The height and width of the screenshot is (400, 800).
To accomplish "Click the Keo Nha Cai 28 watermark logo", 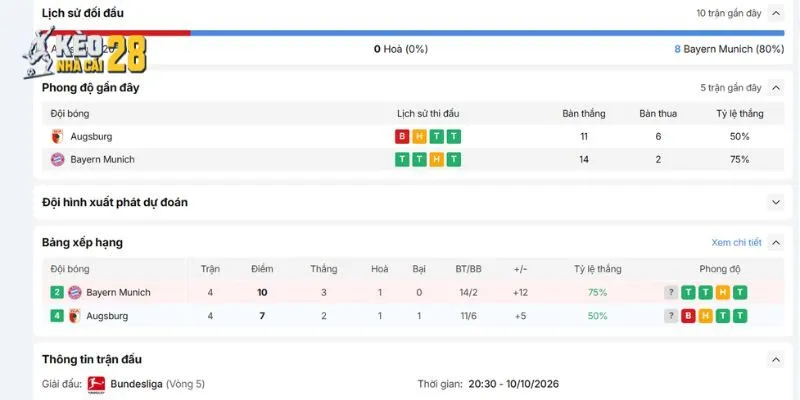I will pyautogui.click(x=85, y=54).
